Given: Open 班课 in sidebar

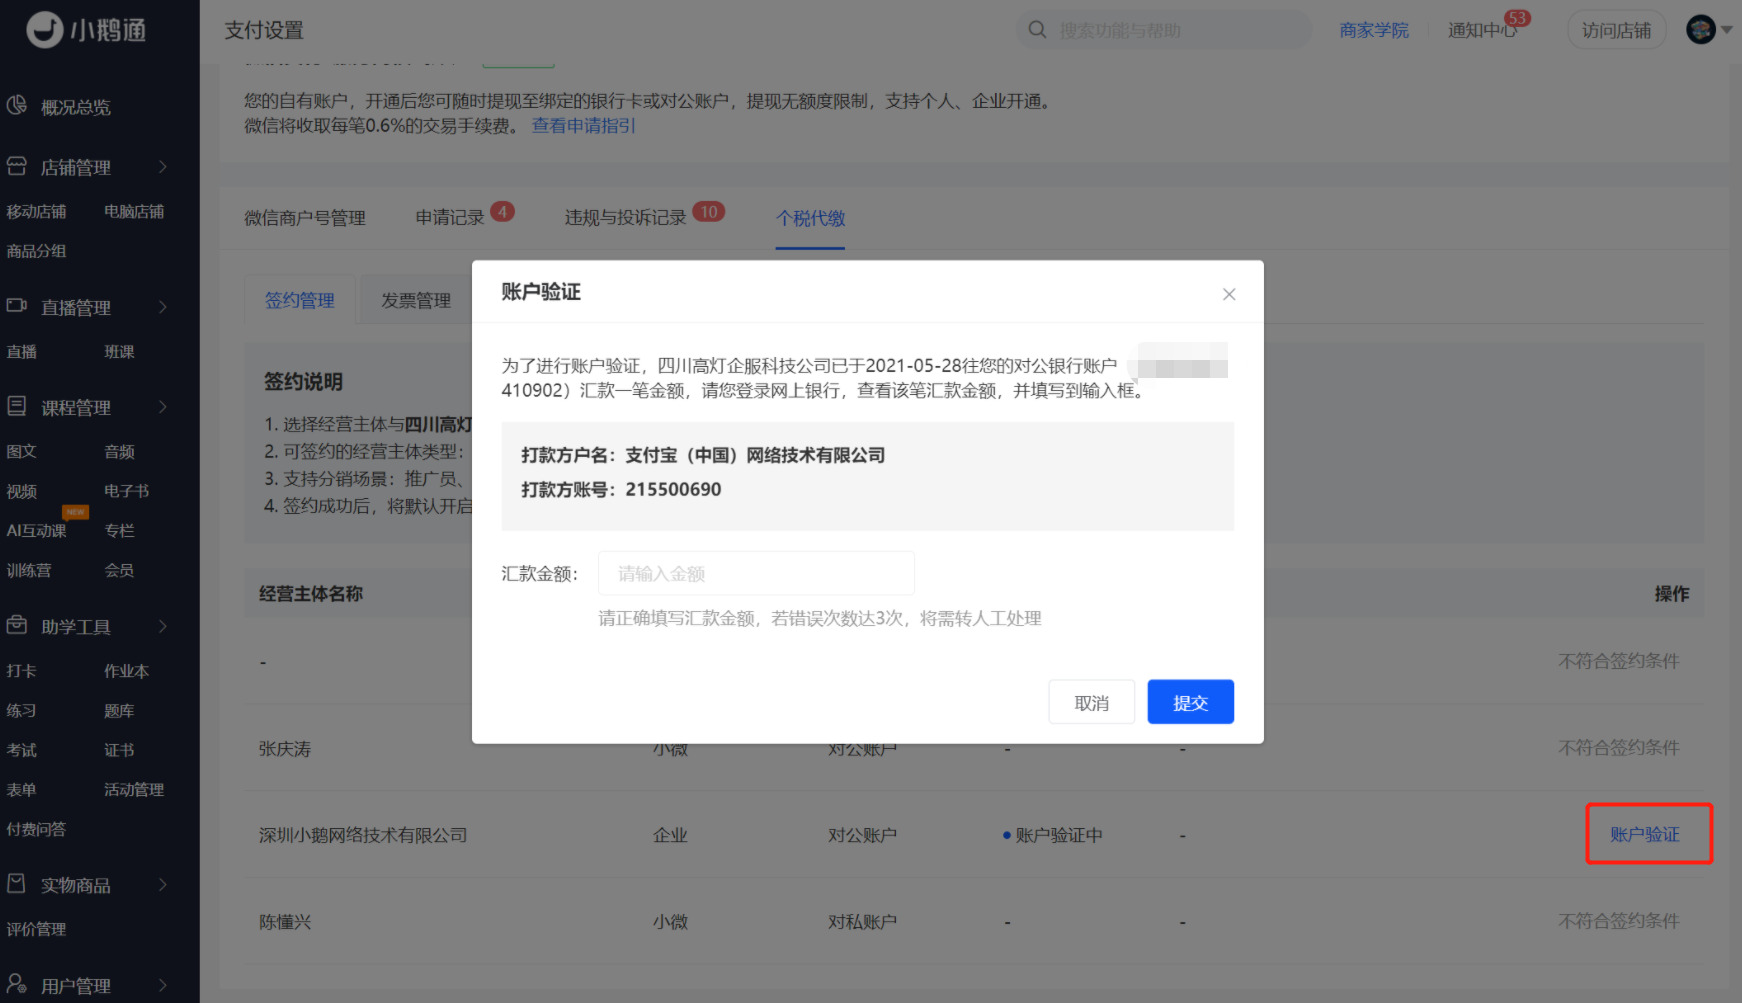Looking at the screenshot, I should point(119,352).
